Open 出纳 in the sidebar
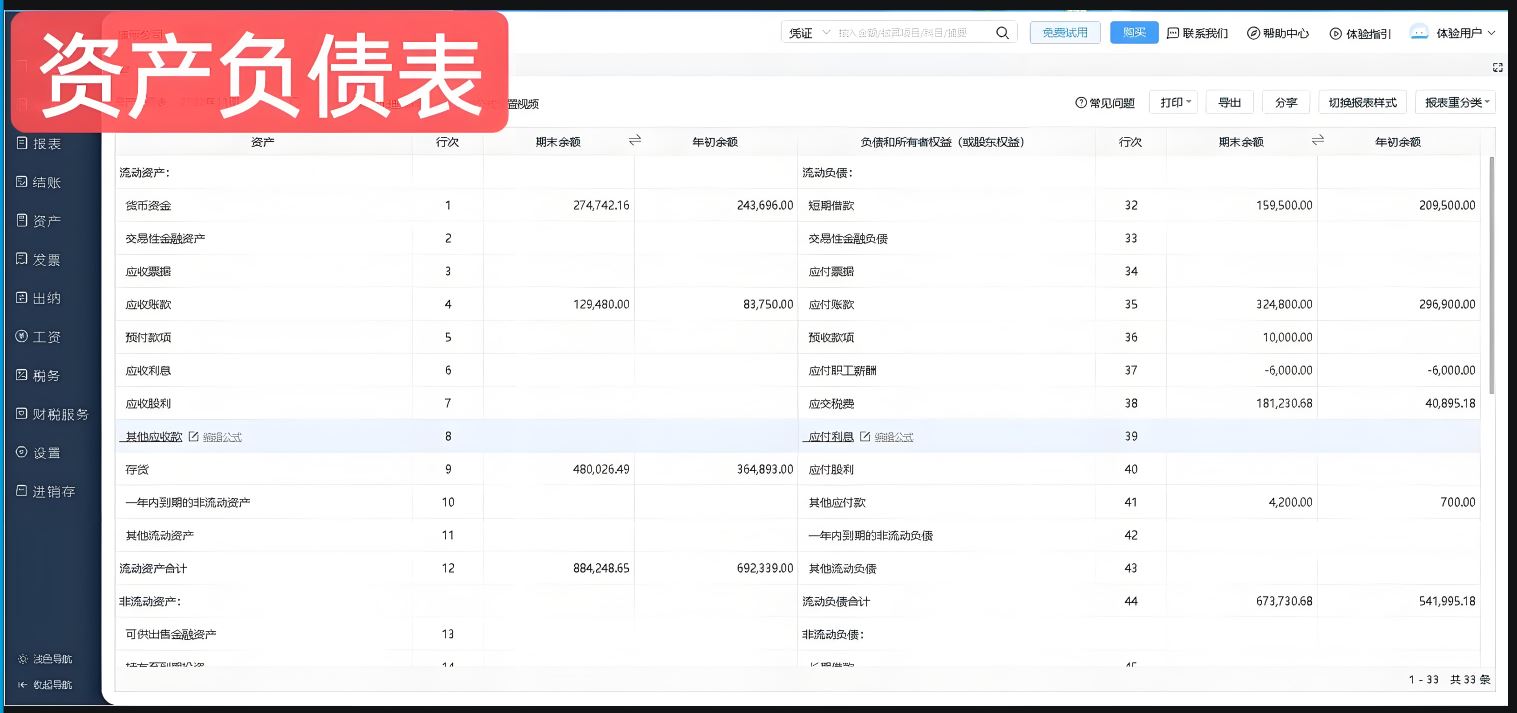Viewport: 1517px width, 713px height. point(39,298)
